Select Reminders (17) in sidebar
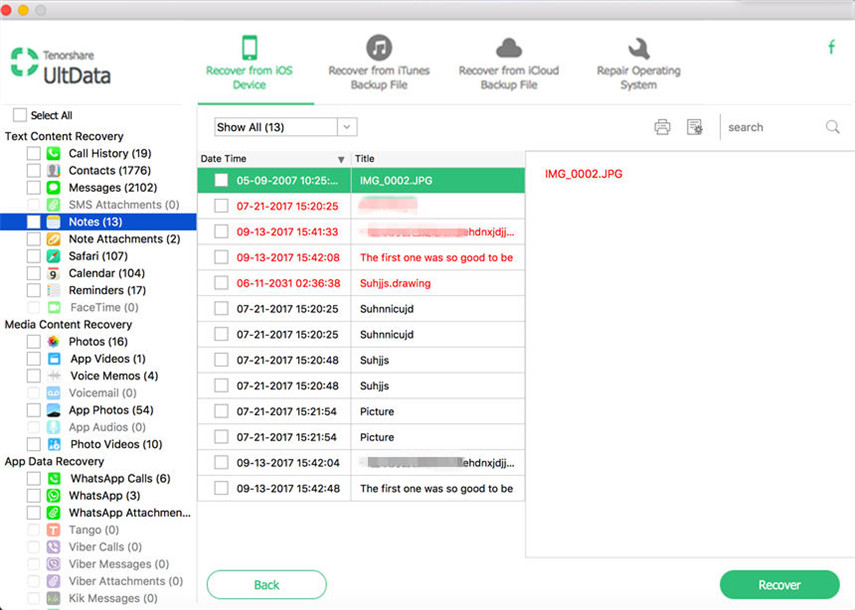Viewport: 855px width, 610px height. coord(107,291)
